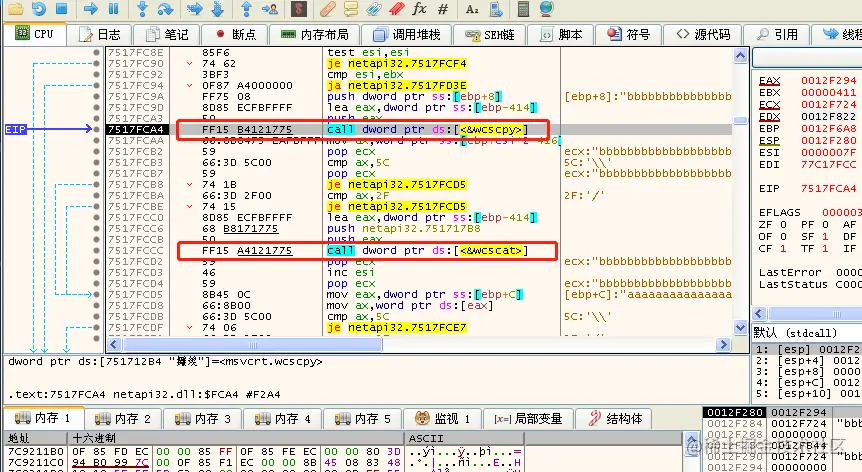Pause execution with the pause icon
The image size is (862, 472).
113,8
